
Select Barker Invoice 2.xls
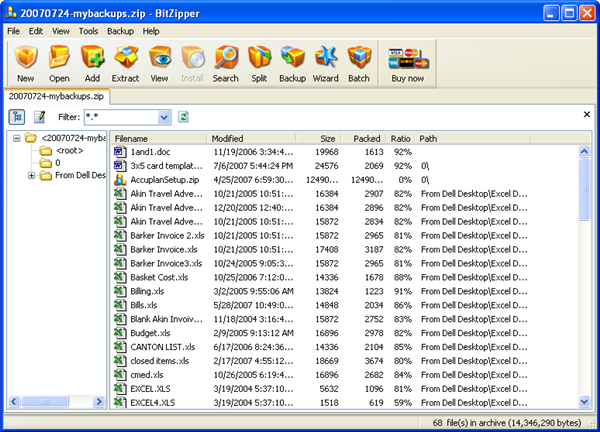[x=345, y=235]
